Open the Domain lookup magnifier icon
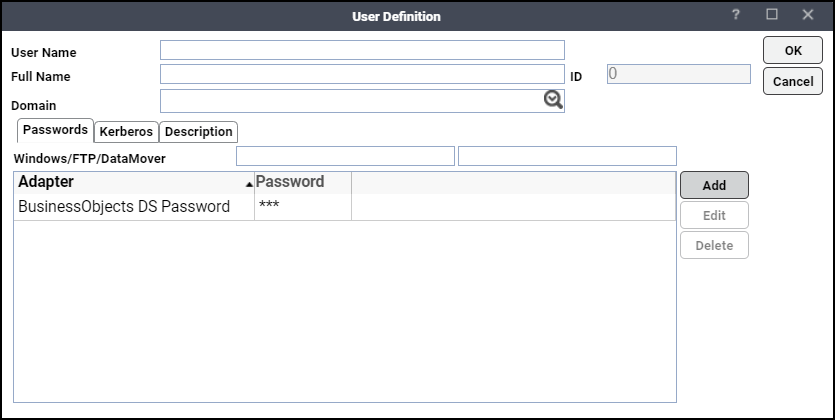Image resolution: width=835 pixels, height=420 pixels. tap(553, 100)
